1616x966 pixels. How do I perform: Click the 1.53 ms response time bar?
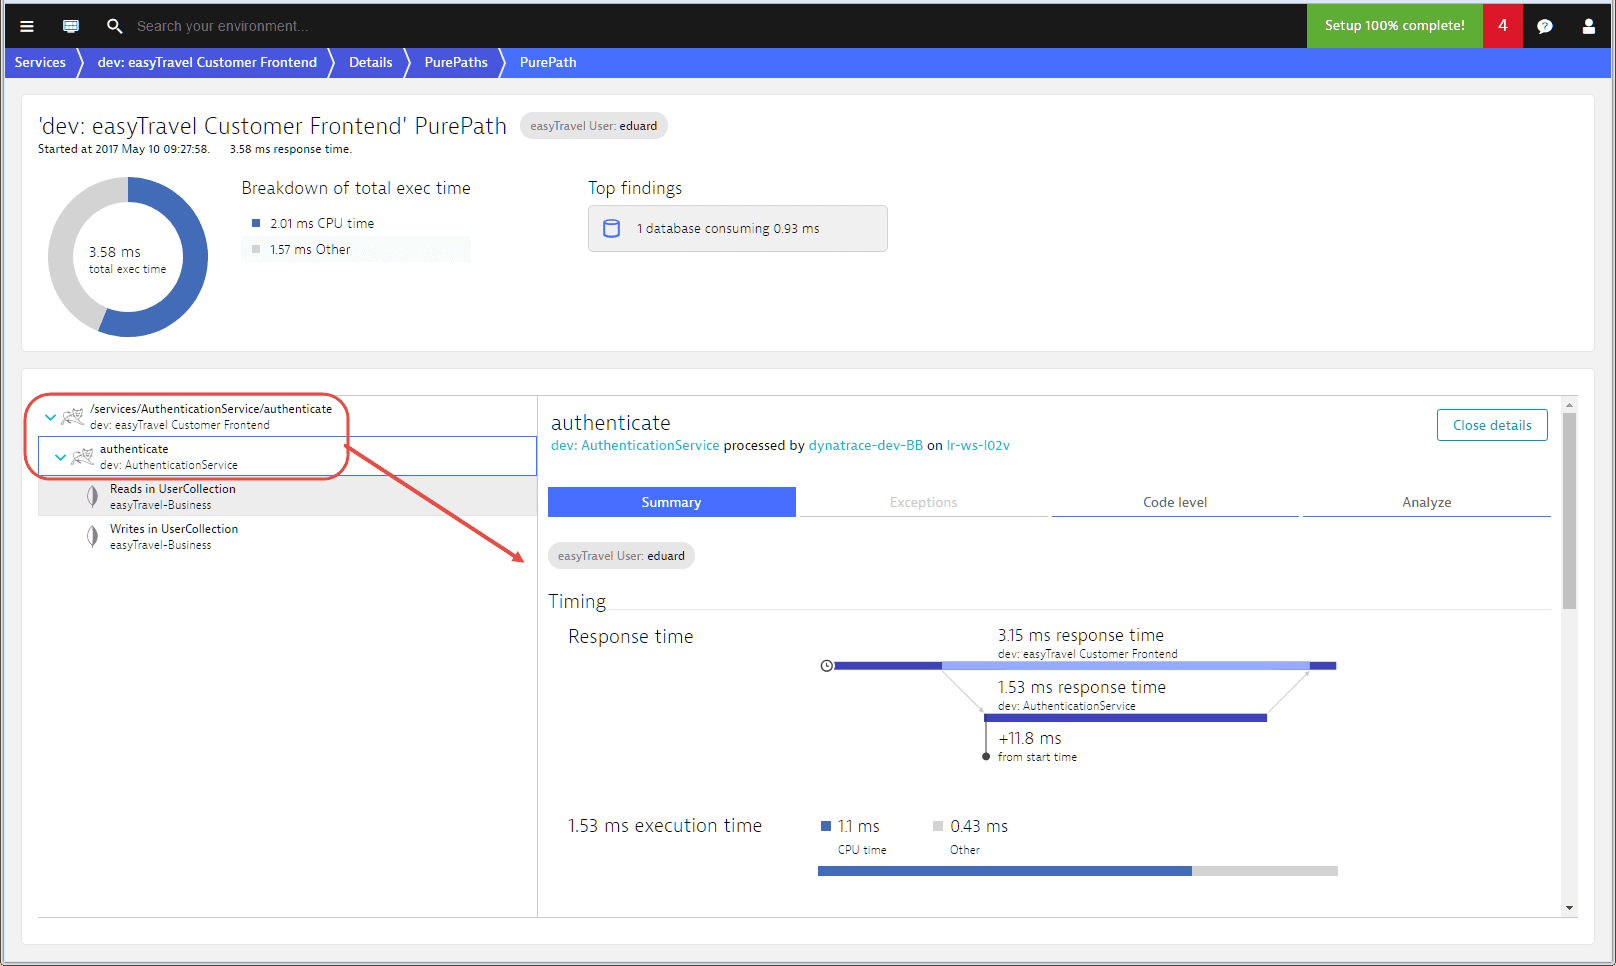pyautogui.click(x=1125, y=718)
